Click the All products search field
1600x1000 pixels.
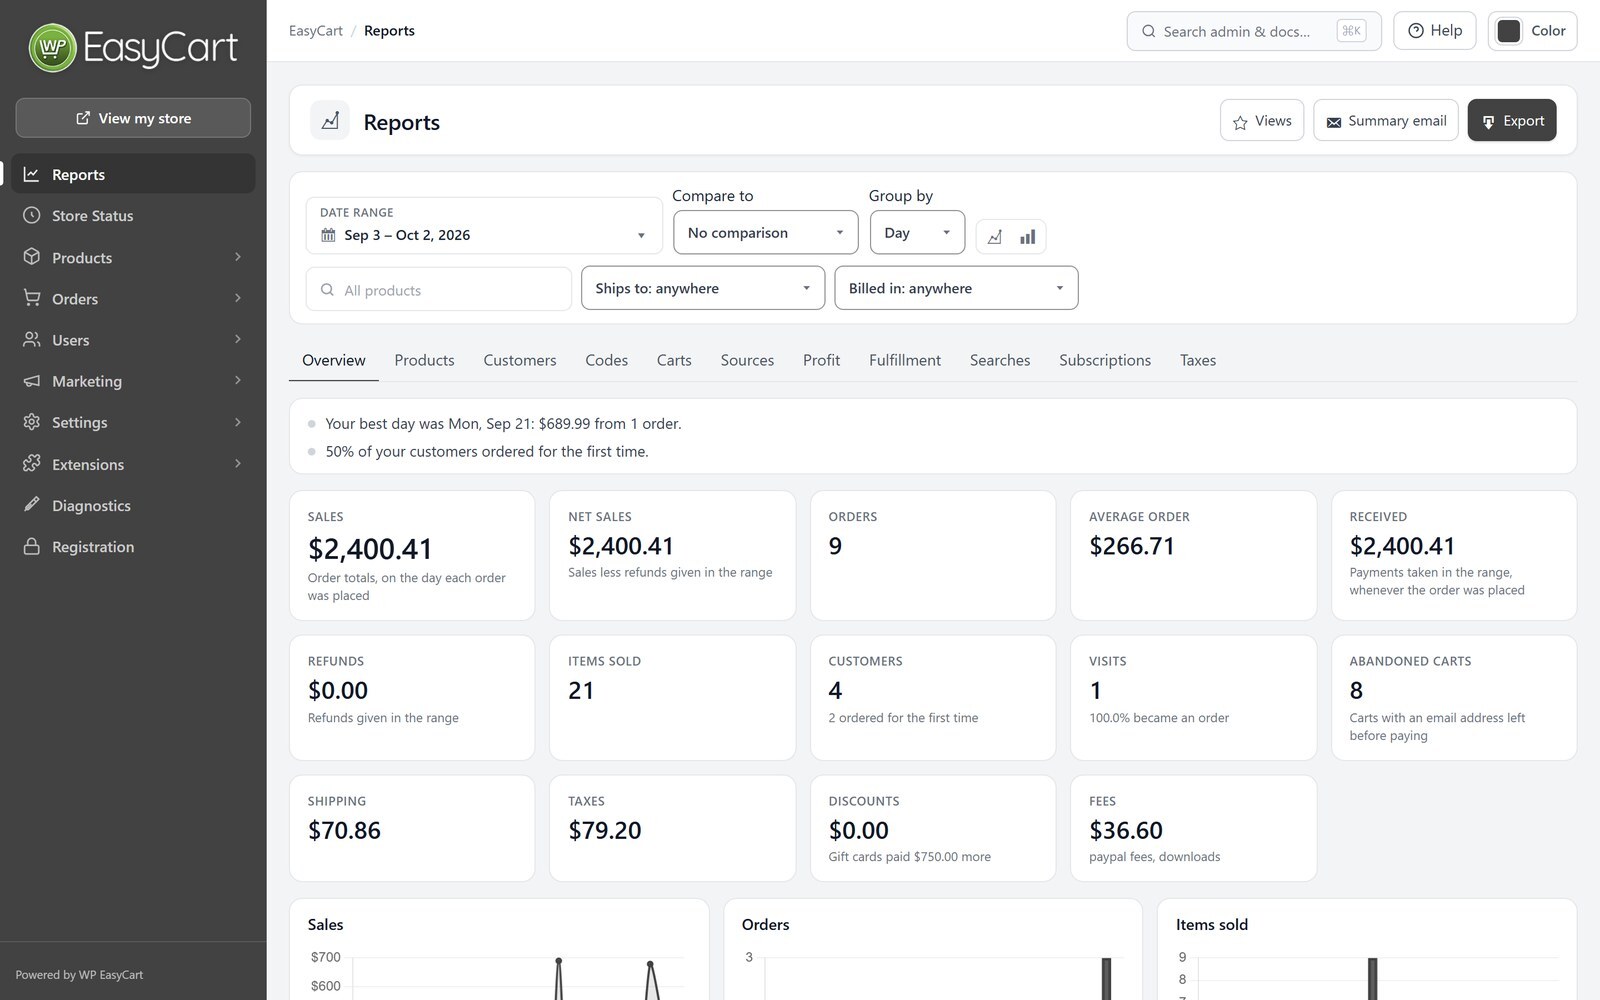(x=439, y=290)
